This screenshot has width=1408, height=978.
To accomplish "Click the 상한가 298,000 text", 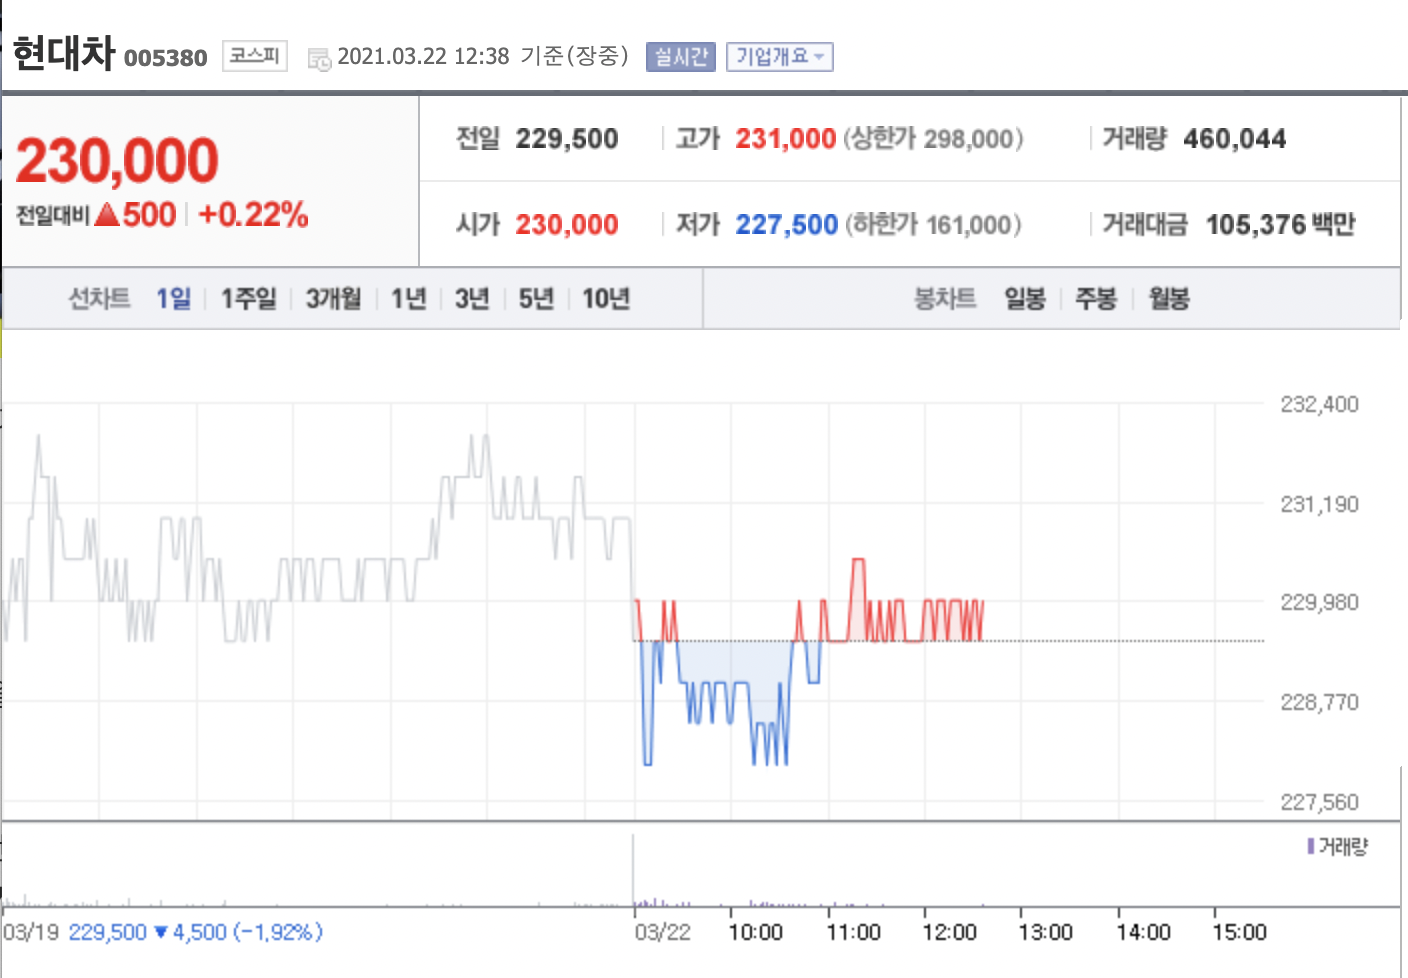I will click(934, 139).
